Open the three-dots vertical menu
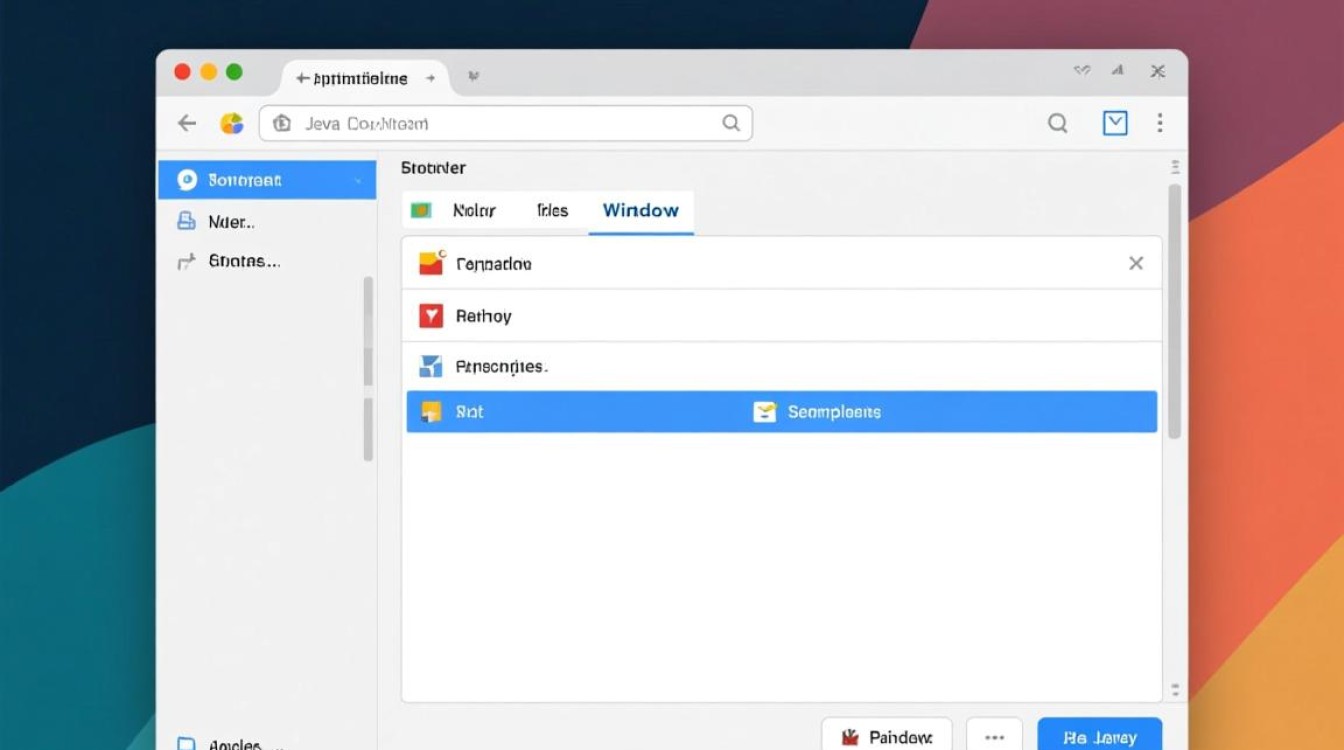 [1160, 123]
